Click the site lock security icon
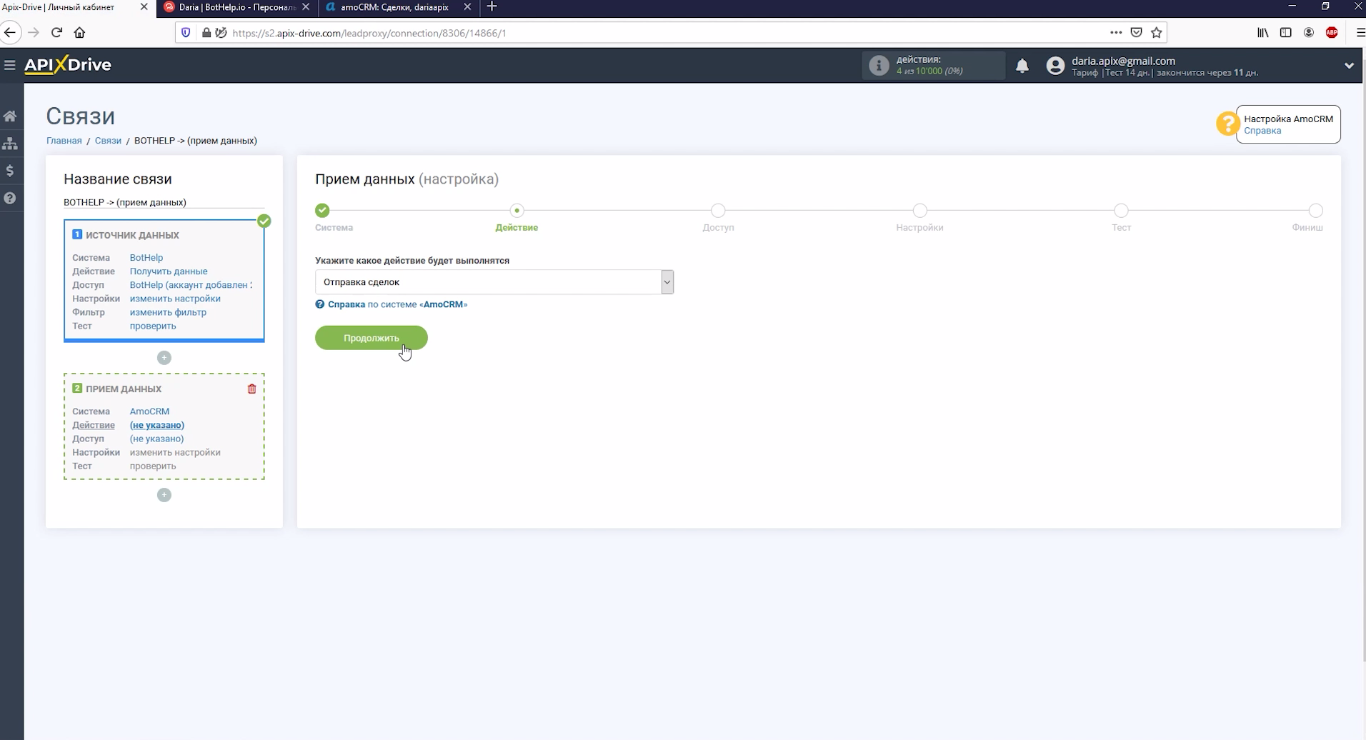The height and width of the screenshot is (740, 1366). pyautogui.click(x=207, y=32)
